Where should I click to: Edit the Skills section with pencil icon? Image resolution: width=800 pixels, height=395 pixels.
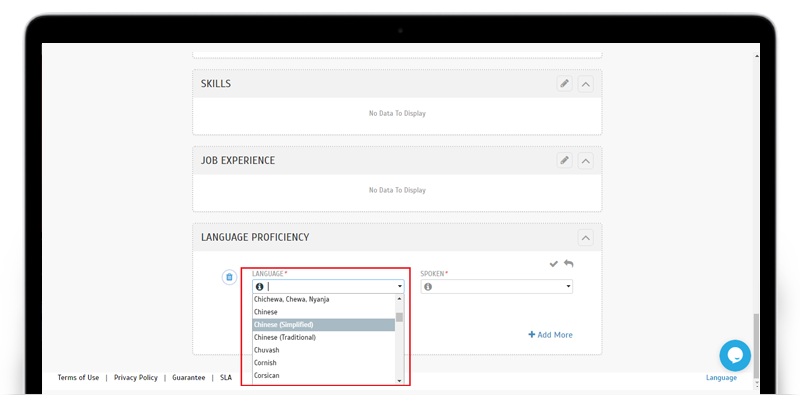(x=564, y=84)
